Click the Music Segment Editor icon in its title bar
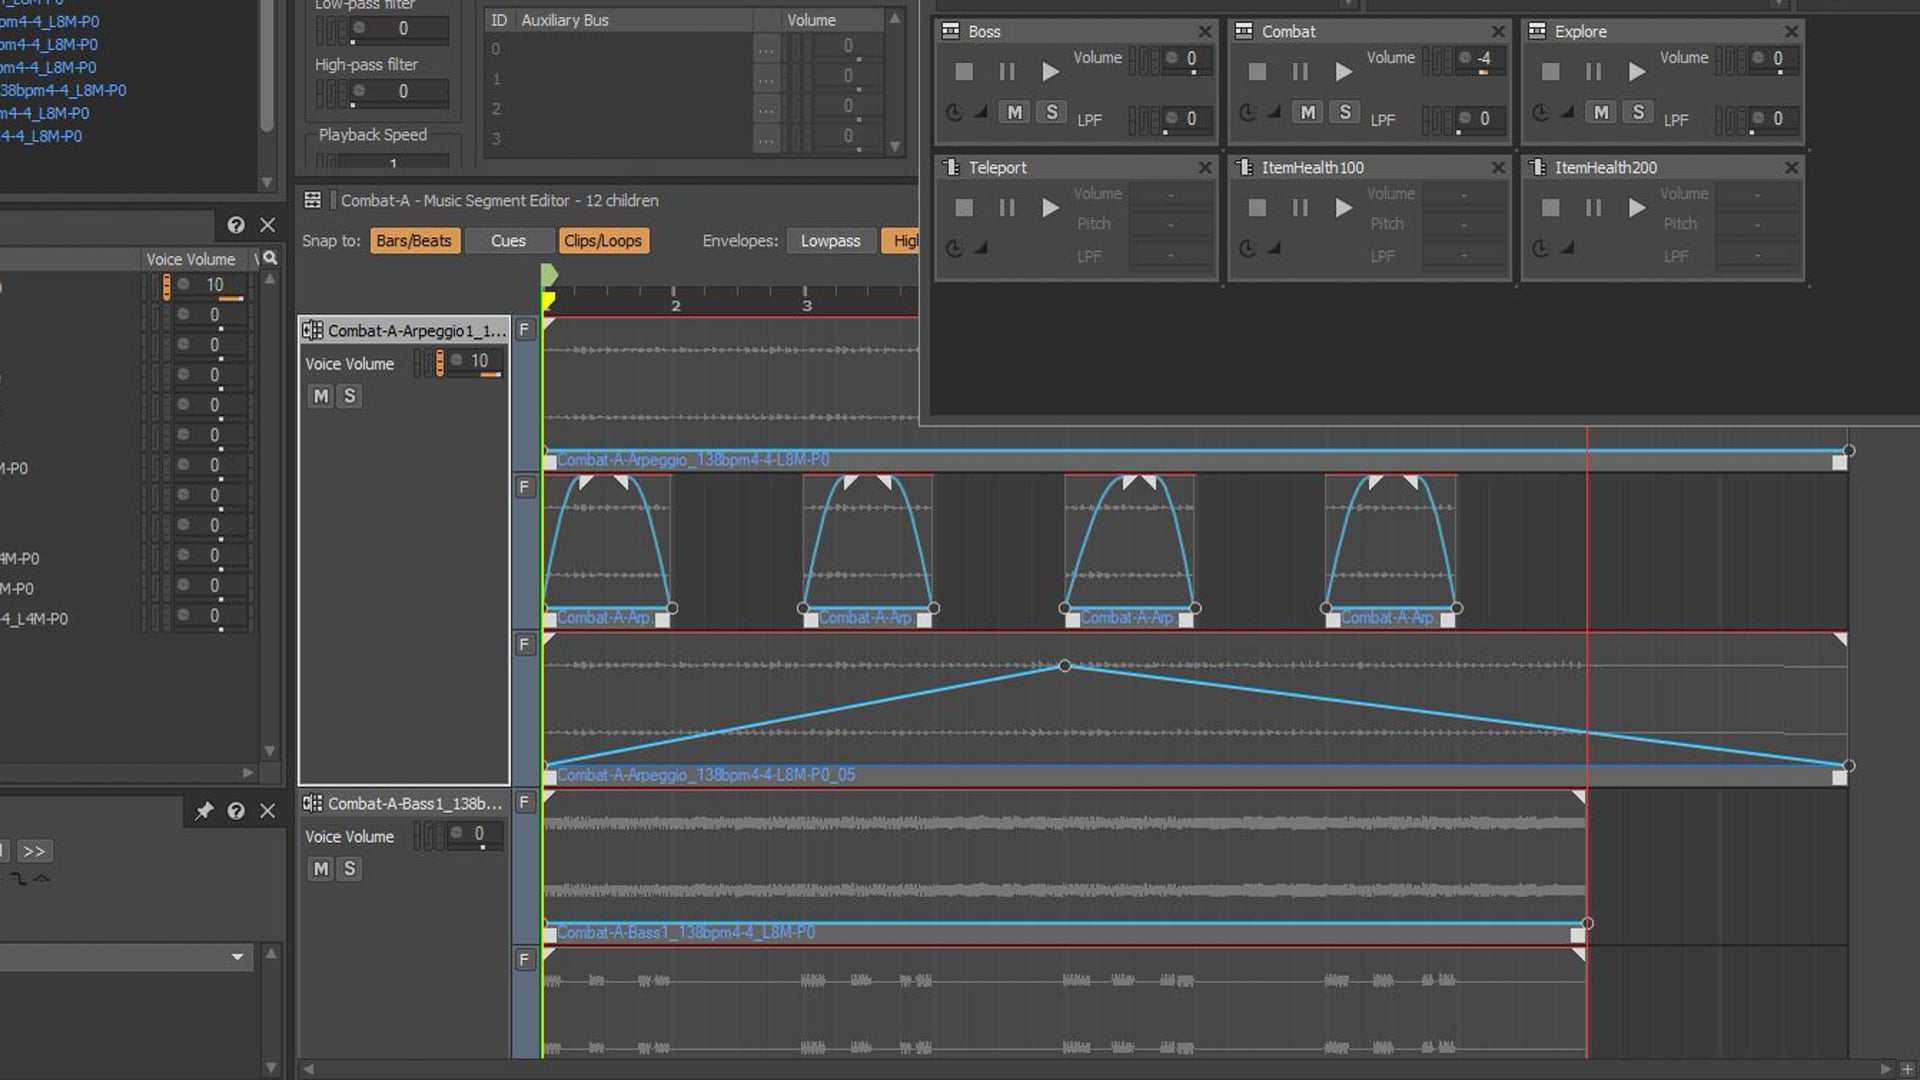This screenshot has height=1080, width=1920. [x=312, y=200]
